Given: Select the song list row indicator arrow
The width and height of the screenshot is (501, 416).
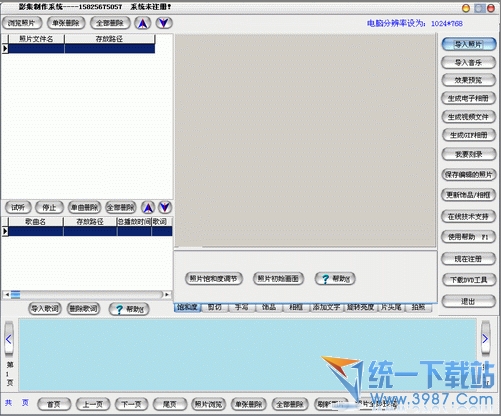Looking at the screenshot, I should point(5,231).
